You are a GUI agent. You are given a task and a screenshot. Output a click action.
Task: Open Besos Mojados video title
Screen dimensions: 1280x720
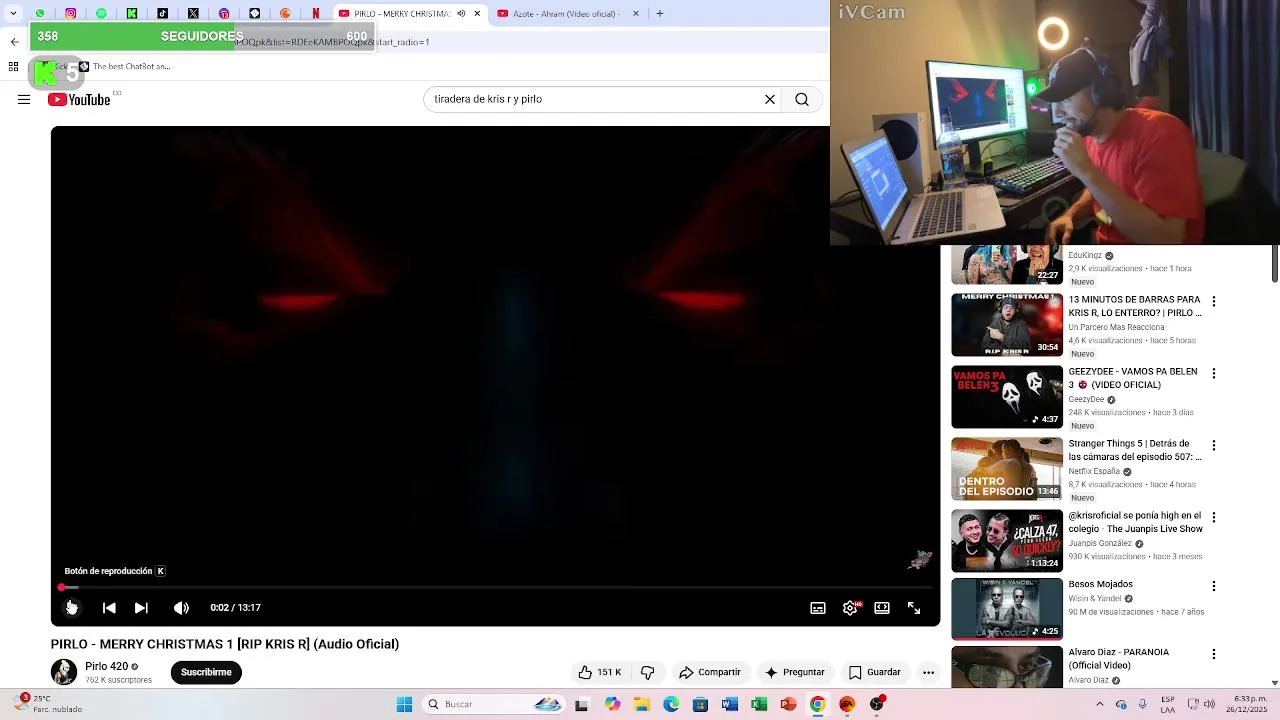[x=1100, y=584]
